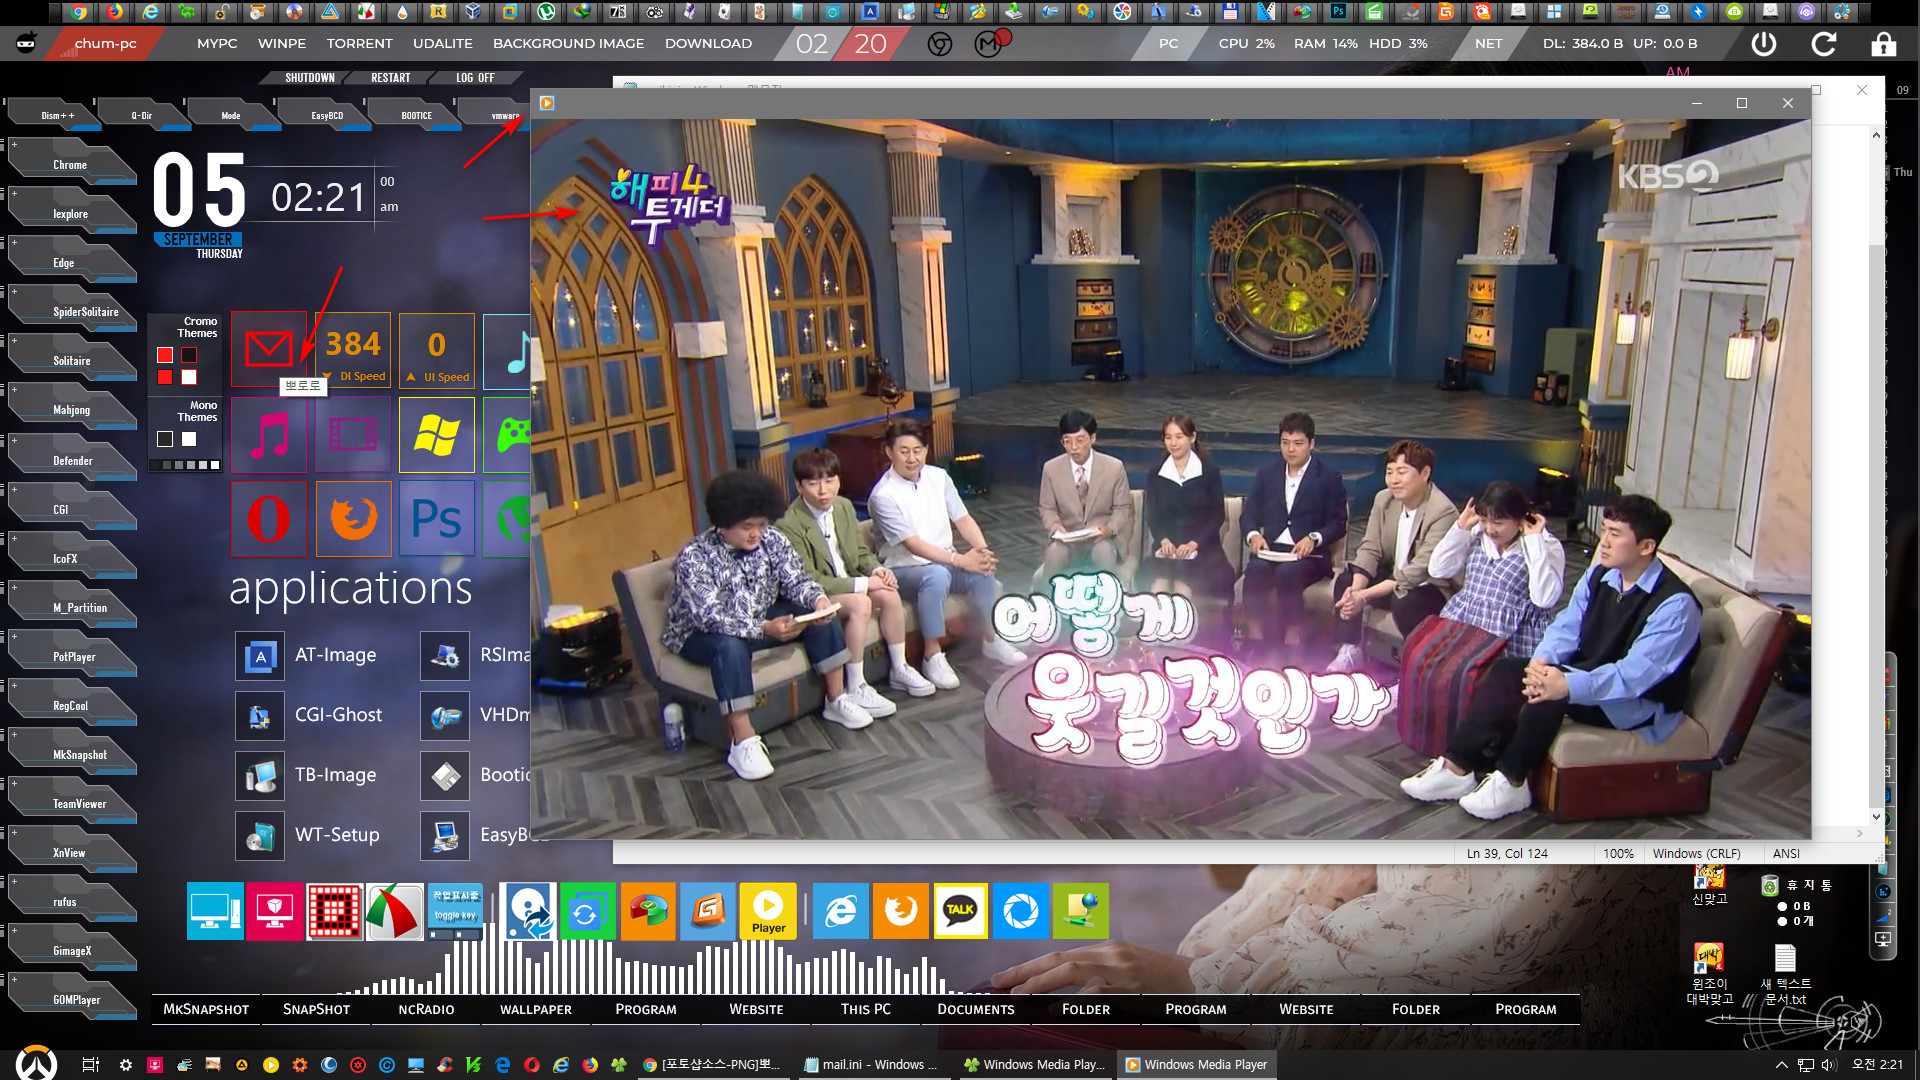Open the Gmail M icon with red badge
The height and width of the screenshot is (1080, 1920).
click(990, 43)
